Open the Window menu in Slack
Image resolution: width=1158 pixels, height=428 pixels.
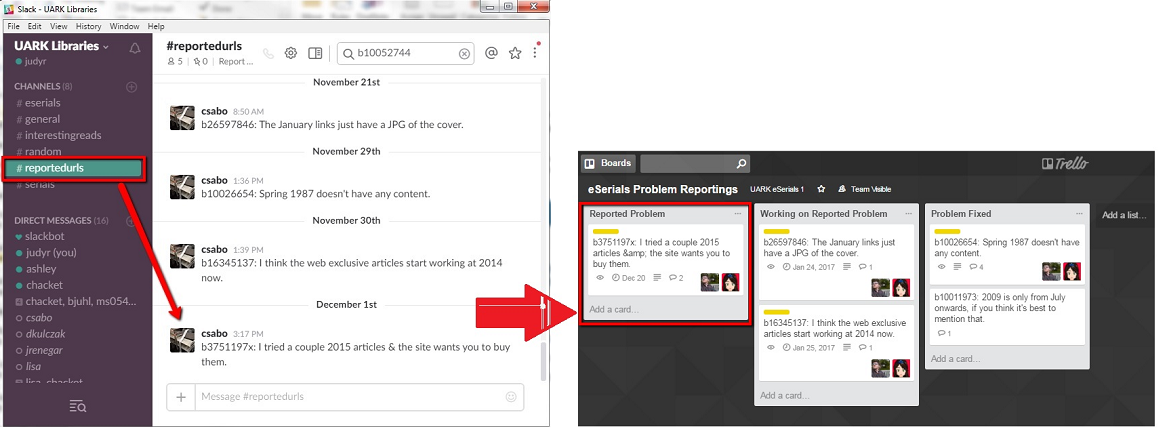[x=124, y=26]
